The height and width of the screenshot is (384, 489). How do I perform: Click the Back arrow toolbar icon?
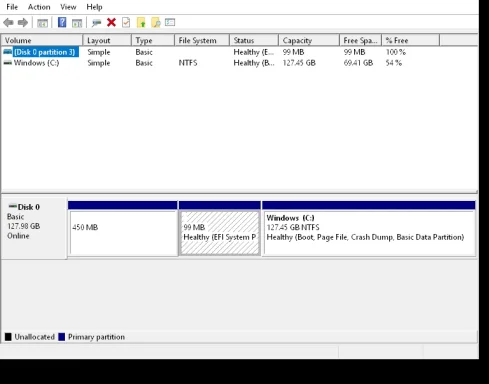click(8, 23)
